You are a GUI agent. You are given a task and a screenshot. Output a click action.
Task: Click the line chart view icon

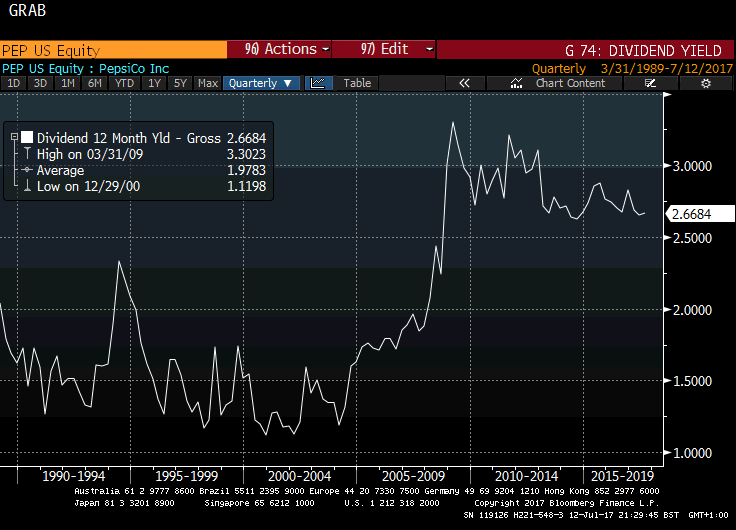tap(319, 84)
